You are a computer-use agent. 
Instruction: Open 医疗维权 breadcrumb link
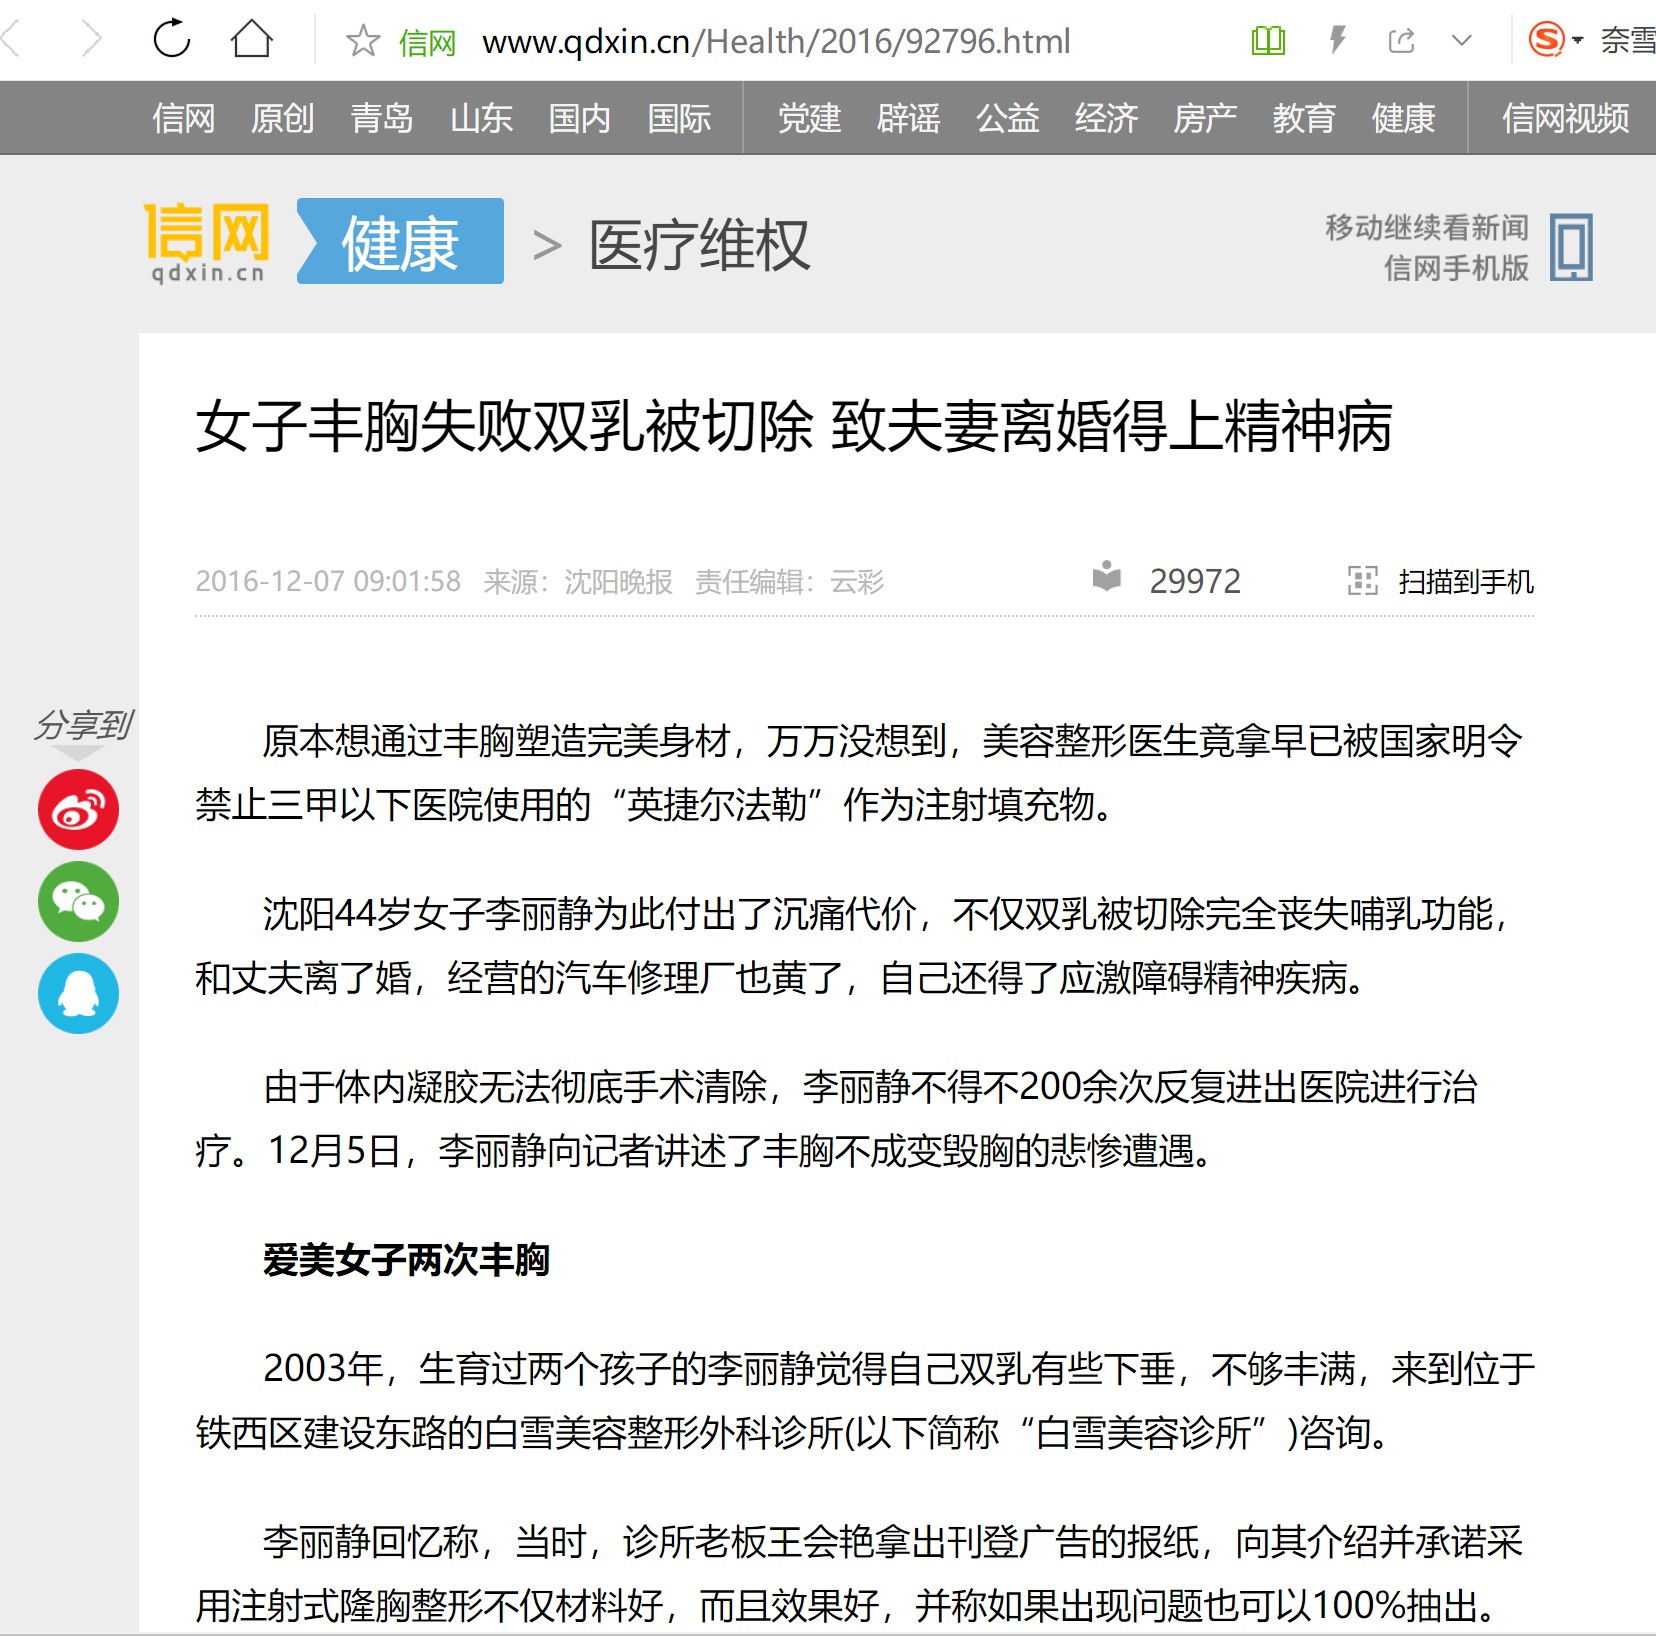tap(699, 245)
